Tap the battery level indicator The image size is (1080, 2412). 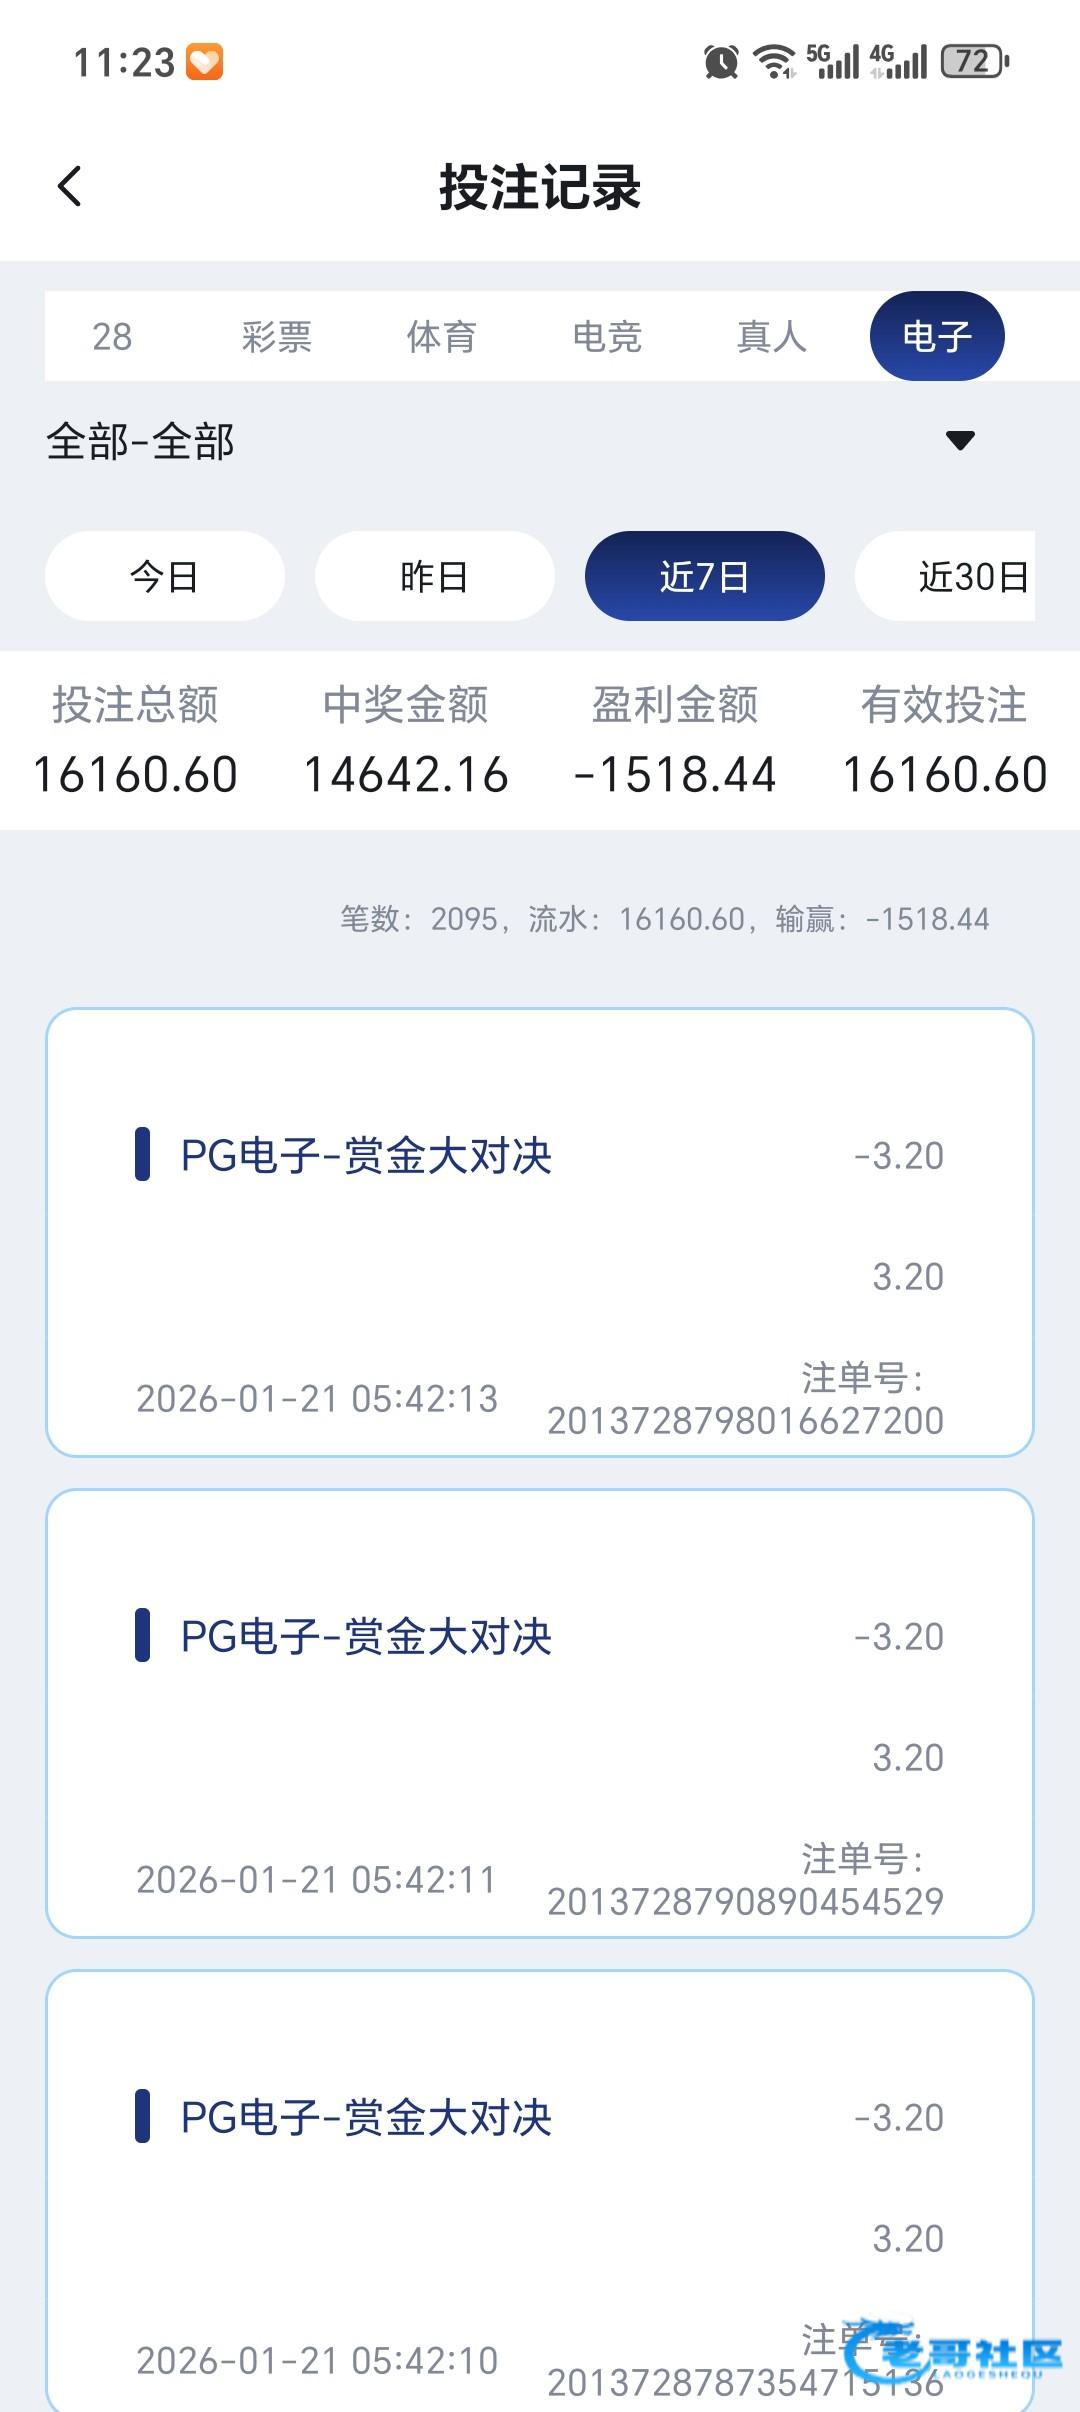[975, 62]
